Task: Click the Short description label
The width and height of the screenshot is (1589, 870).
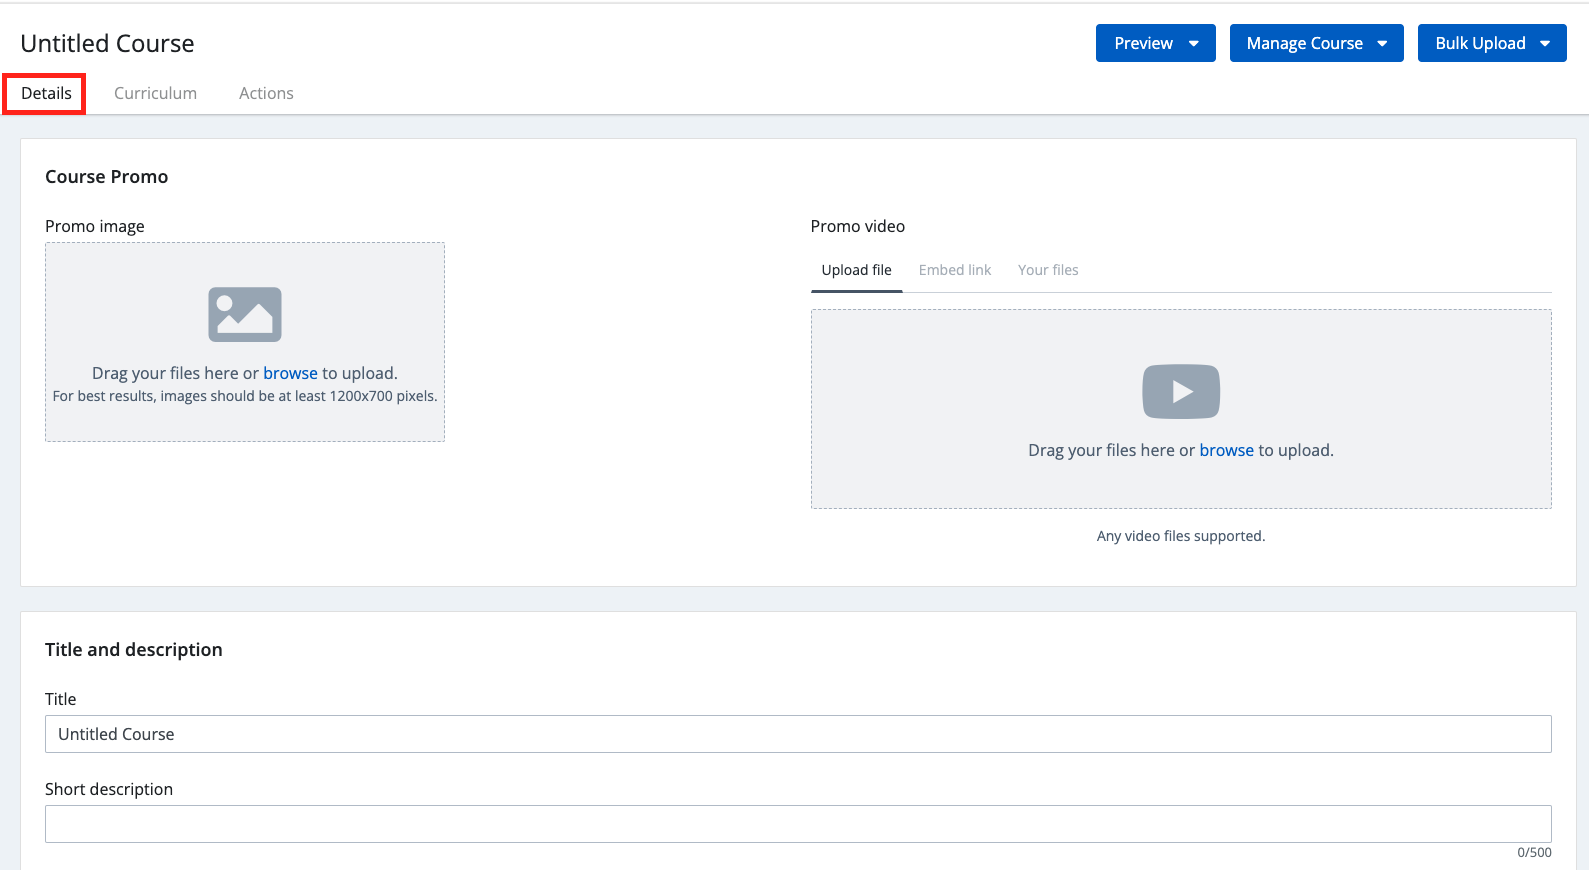Action: point(109,789)
